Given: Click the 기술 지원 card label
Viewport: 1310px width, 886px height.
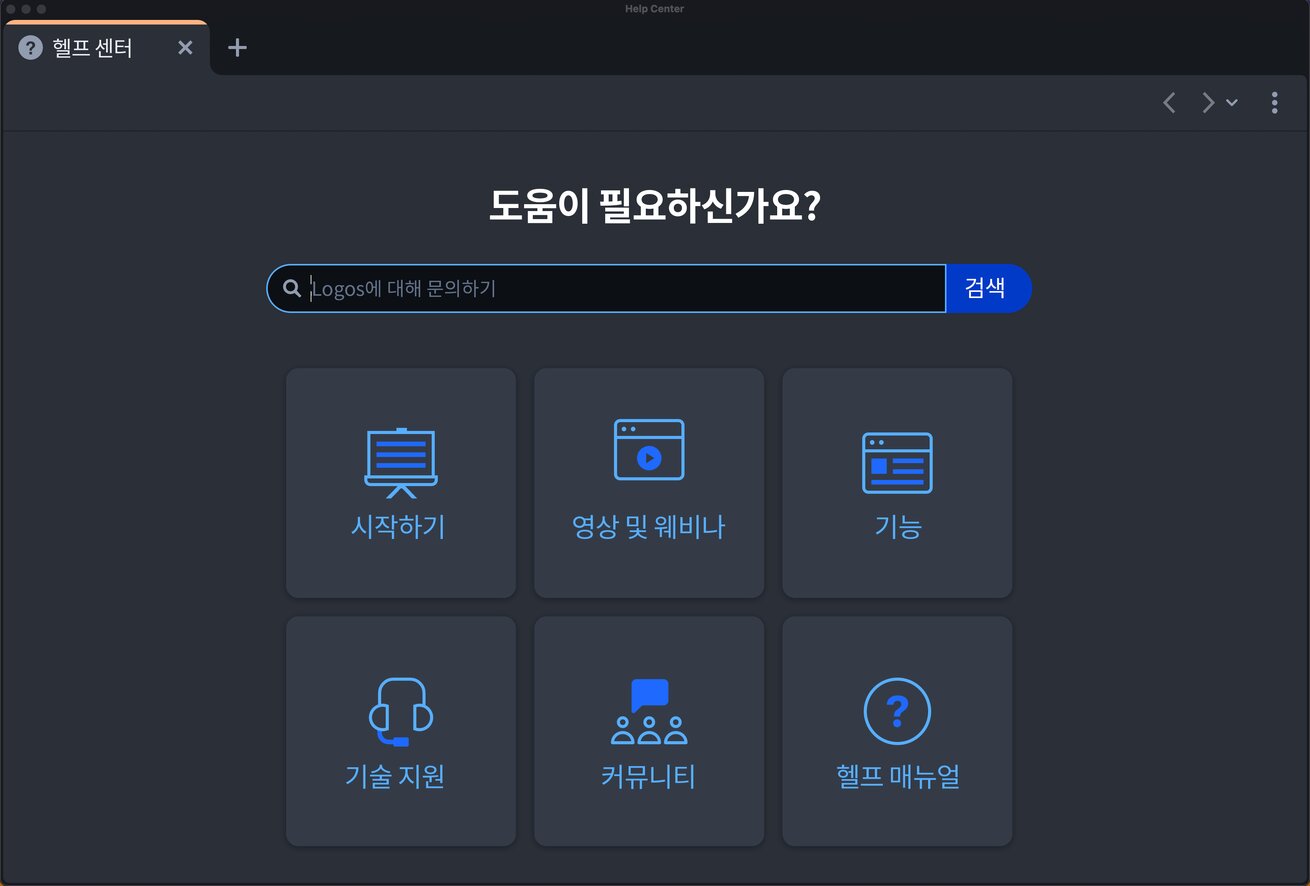Looking at the screenshot, I should pos(400,778).
